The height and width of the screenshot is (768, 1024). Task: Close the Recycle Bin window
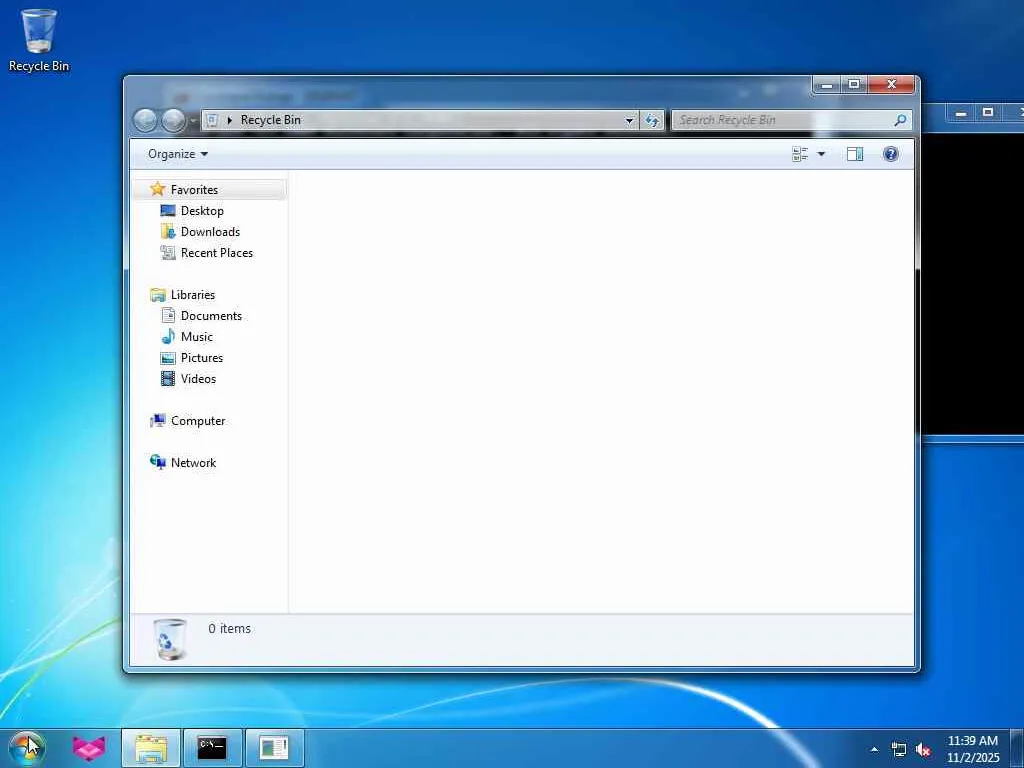(891, 85)
